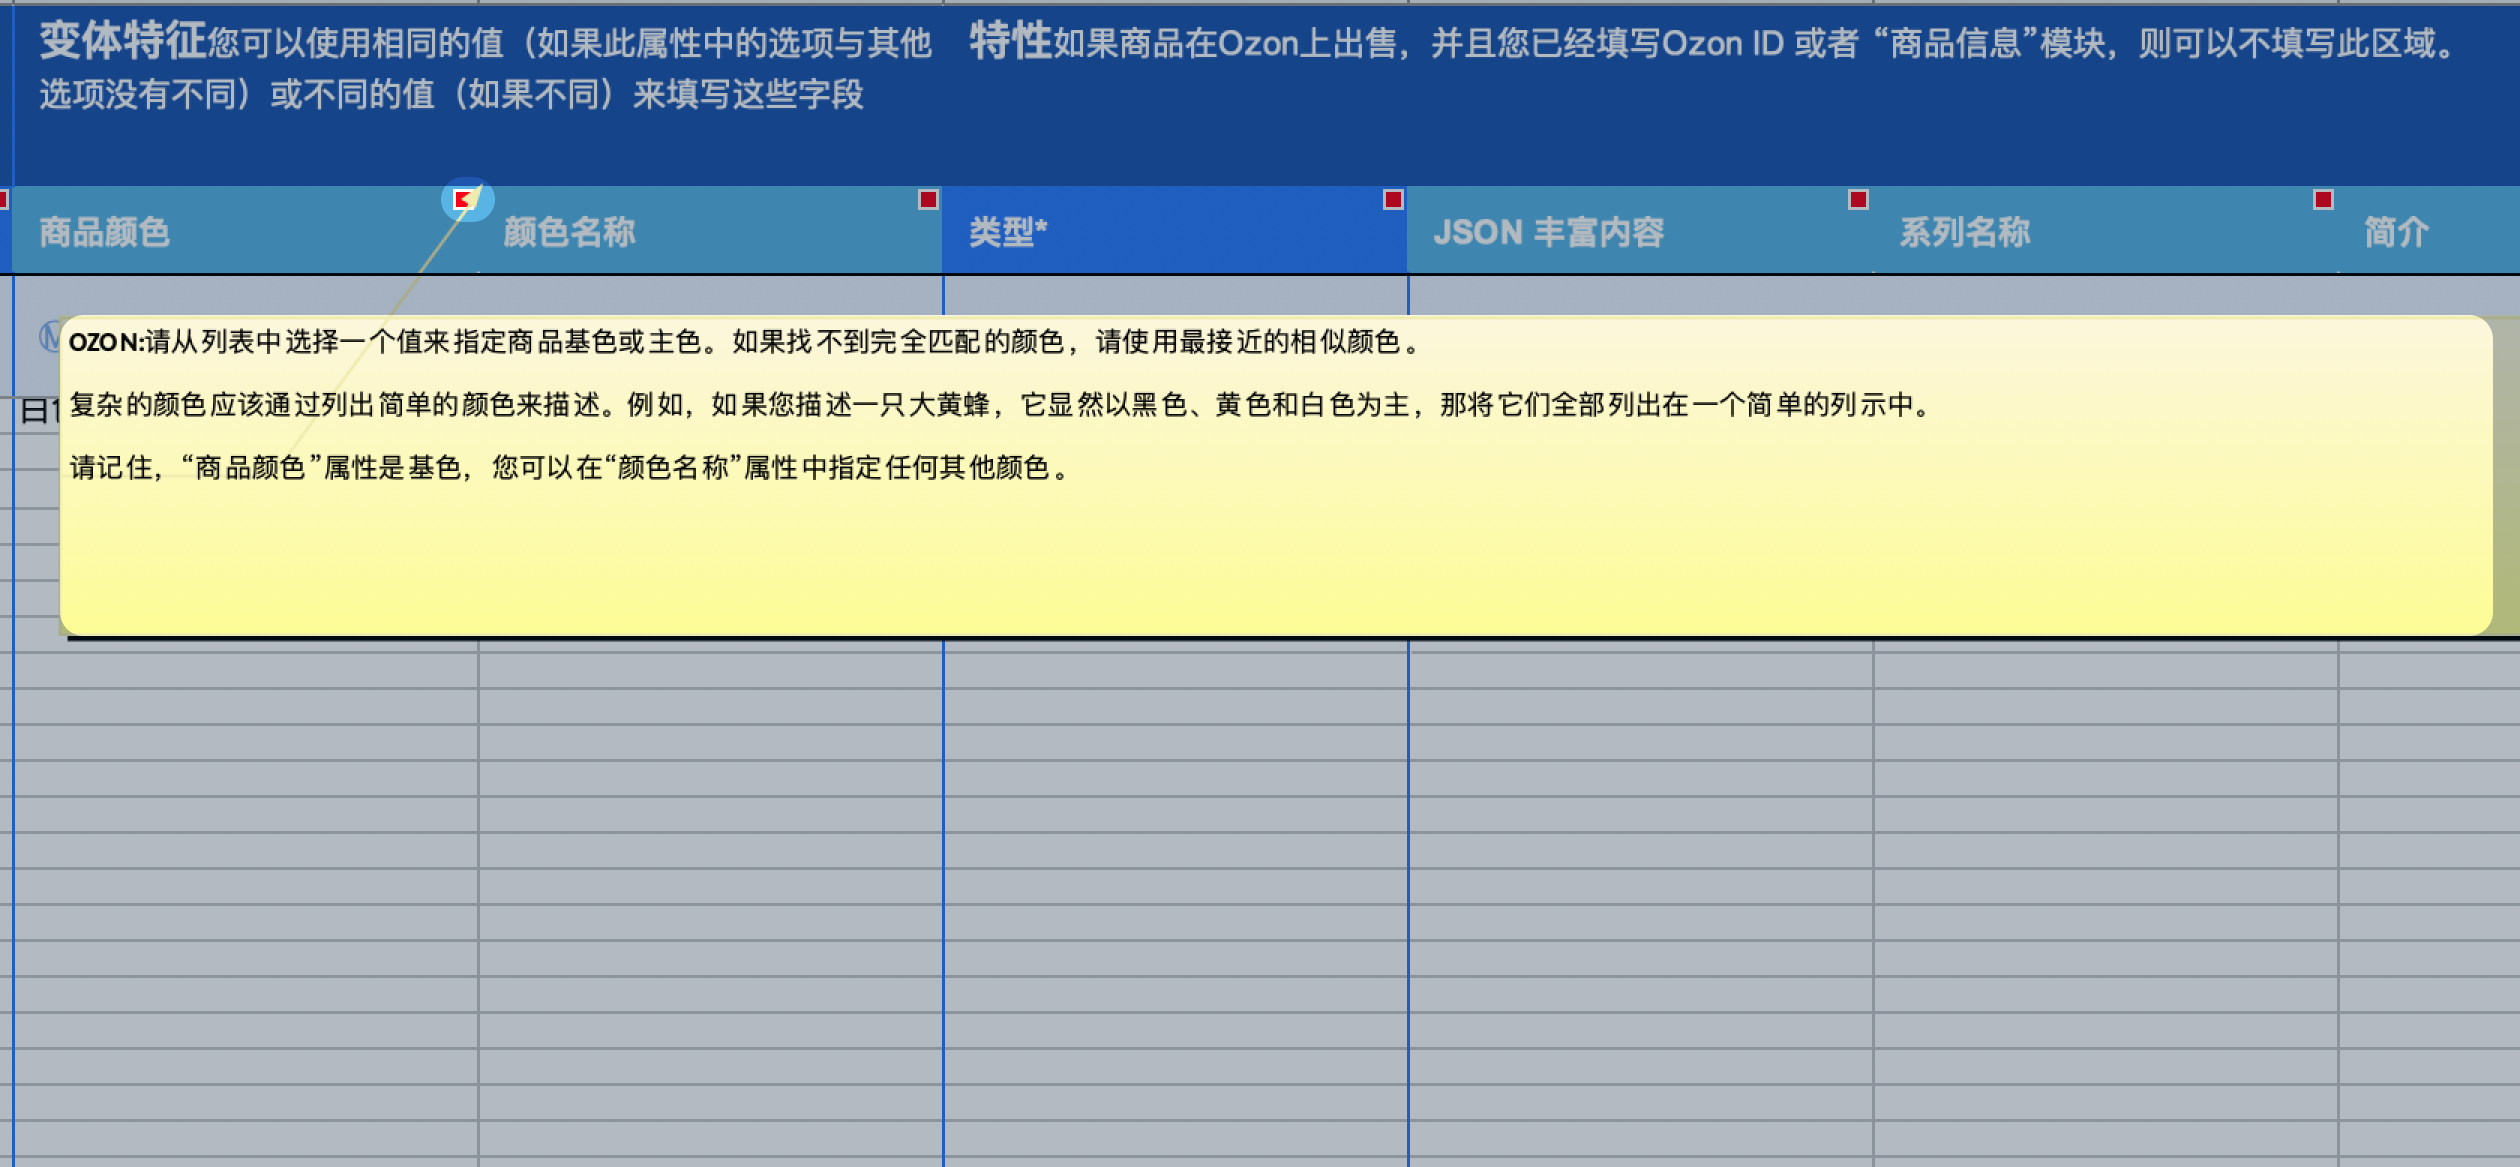Click comment marker on JSON 丰富内容 header
Viewport: 2520px width, 1167px height.
pyautogui.click(x=1858, y=200)
